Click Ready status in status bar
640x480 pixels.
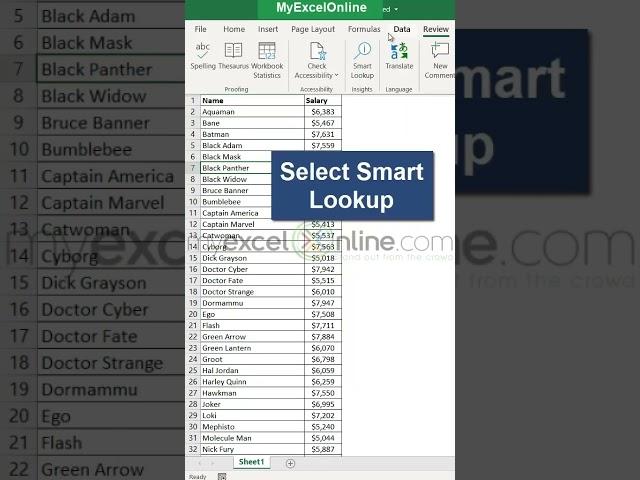tap(198, 477)
